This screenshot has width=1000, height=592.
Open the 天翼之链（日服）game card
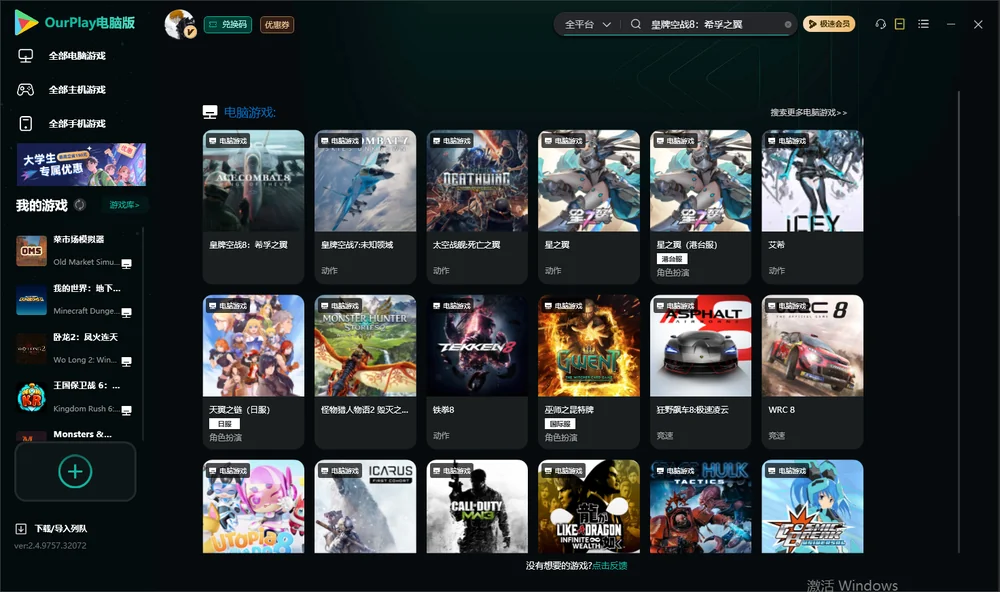click(253, 372)
